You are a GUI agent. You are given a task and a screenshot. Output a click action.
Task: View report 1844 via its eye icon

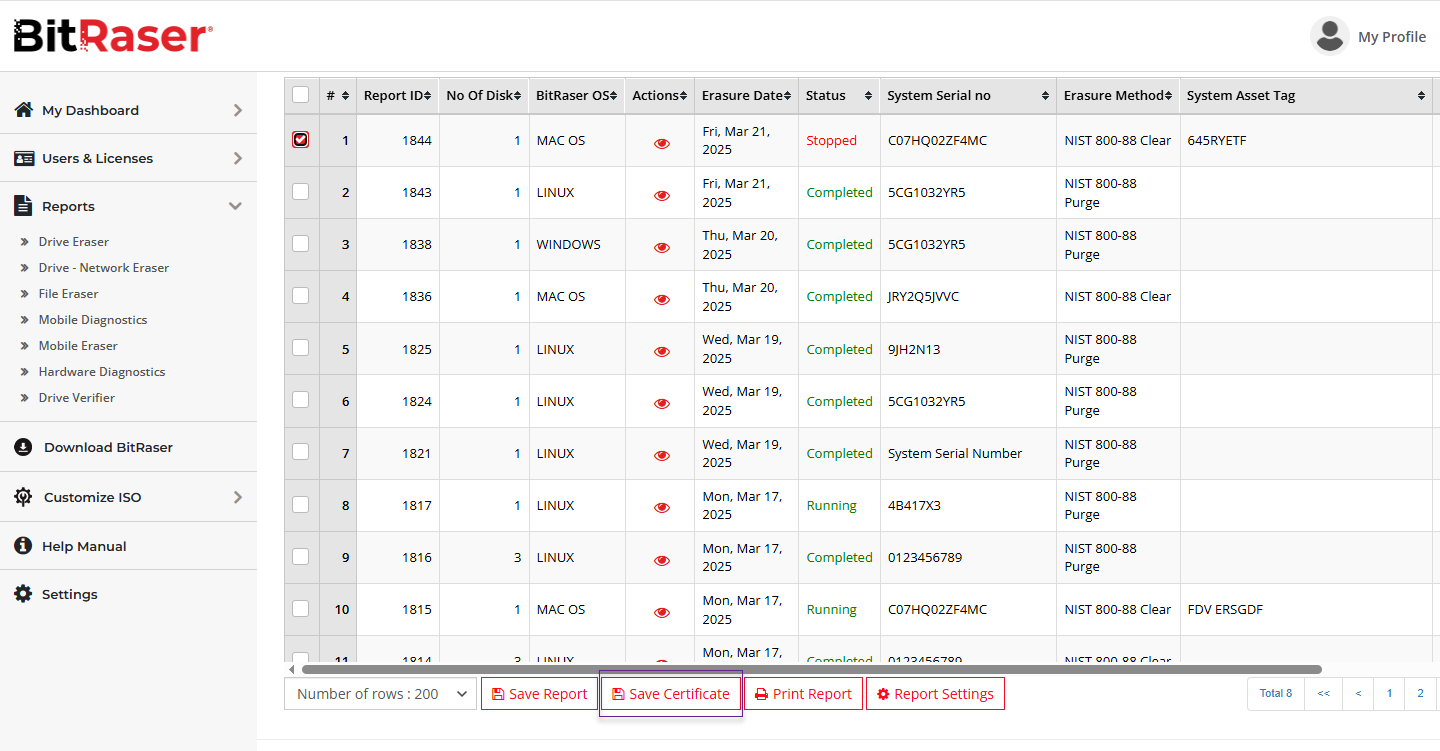(661, 143)
